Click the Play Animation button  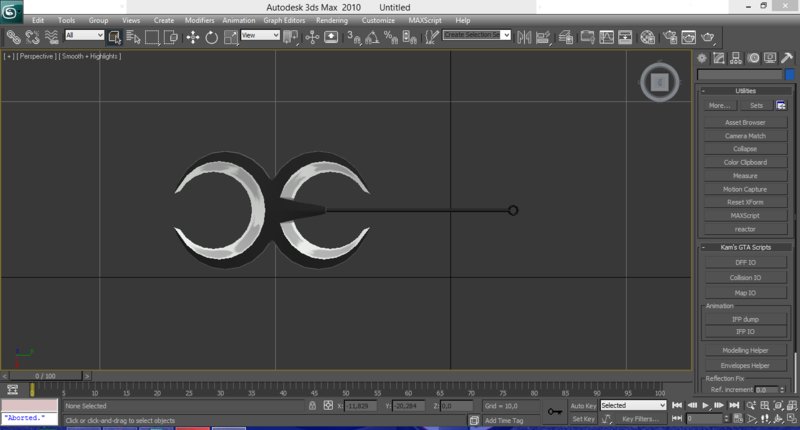(x=706, y=406)
